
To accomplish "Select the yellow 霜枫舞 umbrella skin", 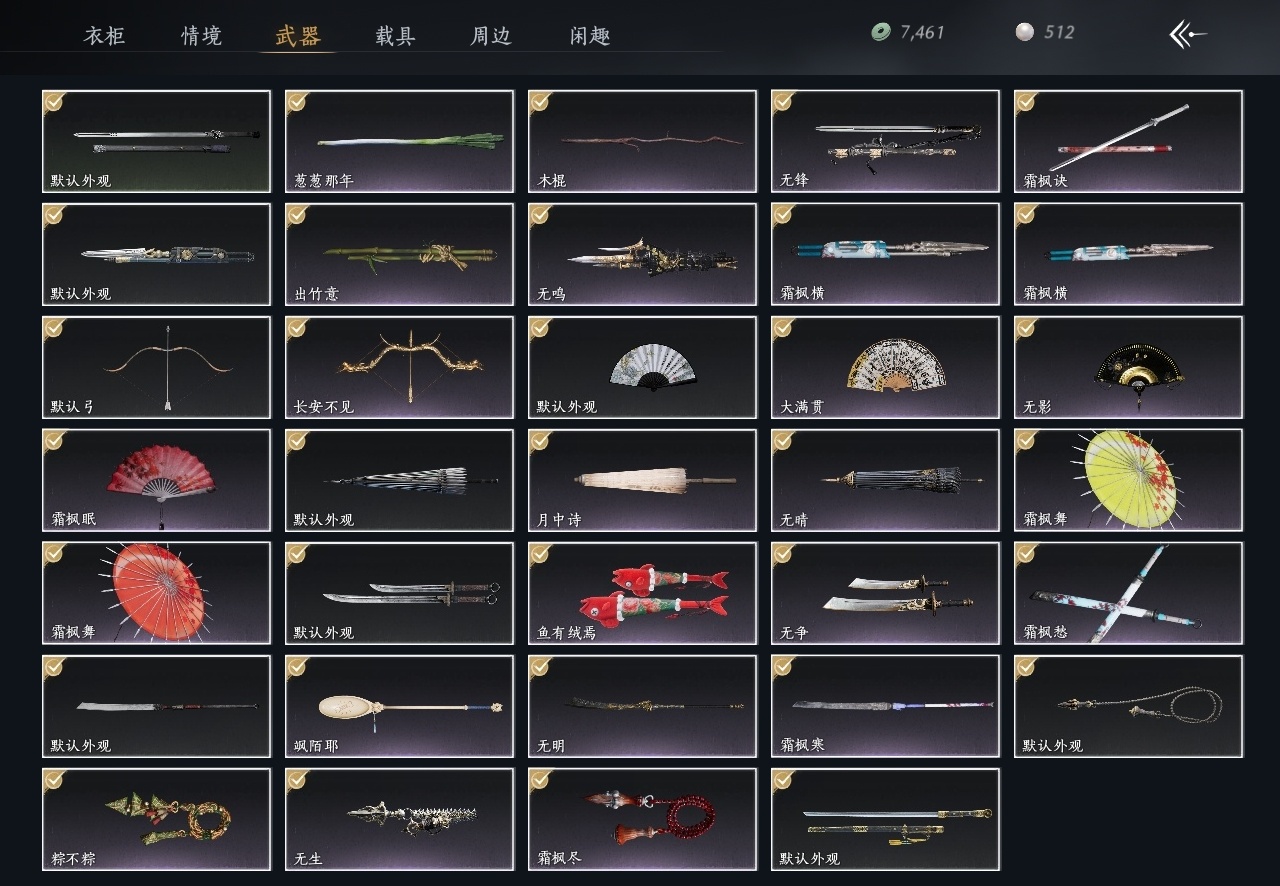I will coord(1129,480).
